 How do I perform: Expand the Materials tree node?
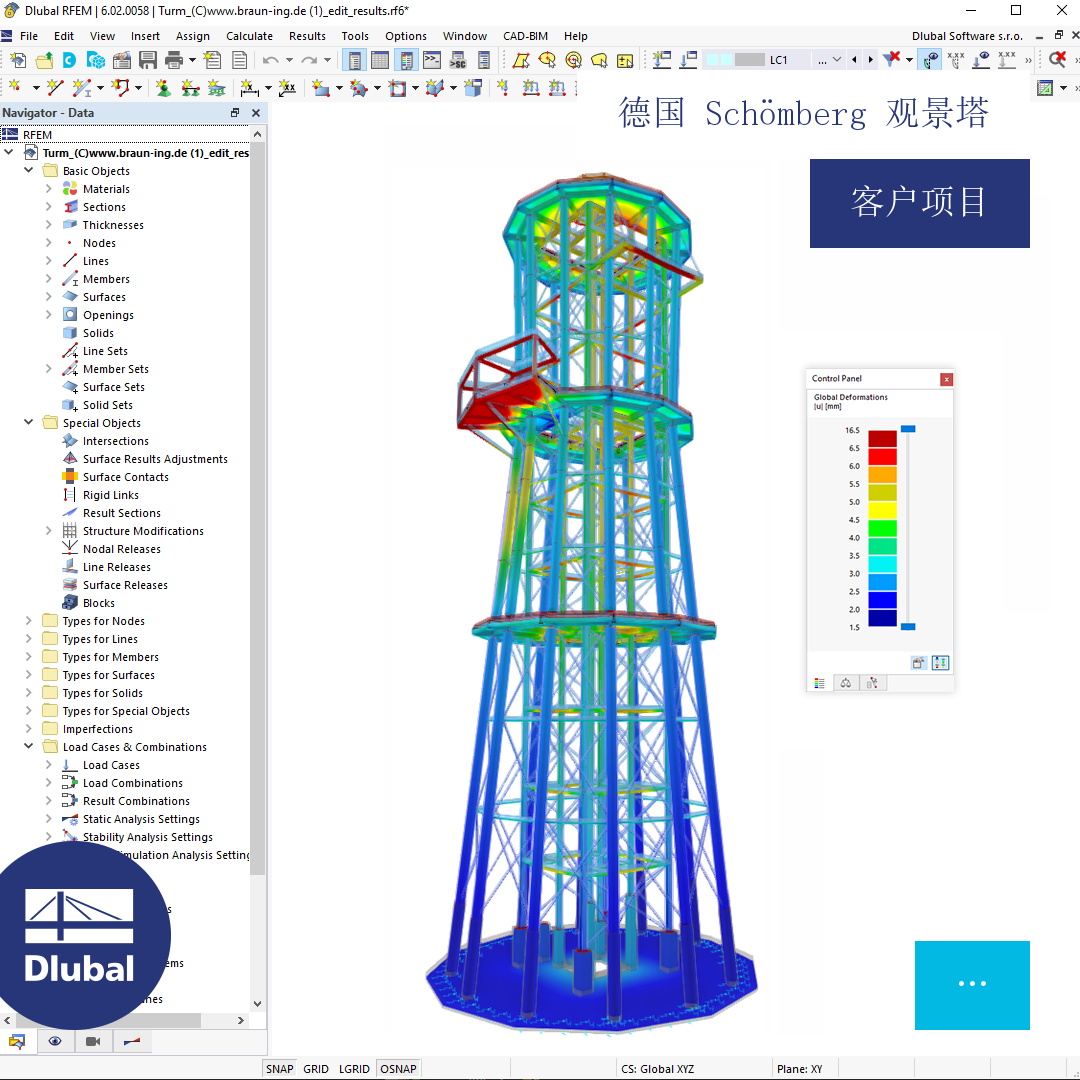tap(48, 188)
